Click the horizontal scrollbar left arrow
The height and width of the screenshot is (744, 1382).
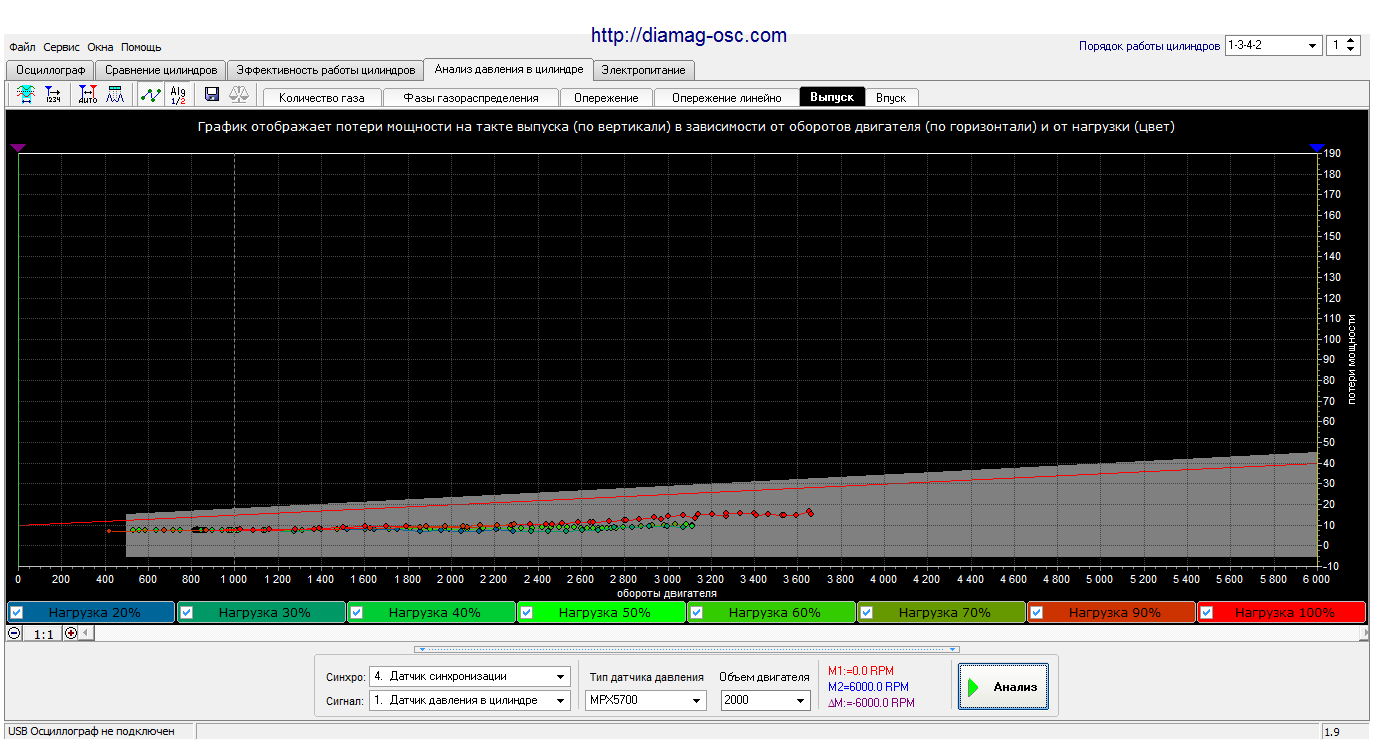pyautogui.click(x=86, y=633)
